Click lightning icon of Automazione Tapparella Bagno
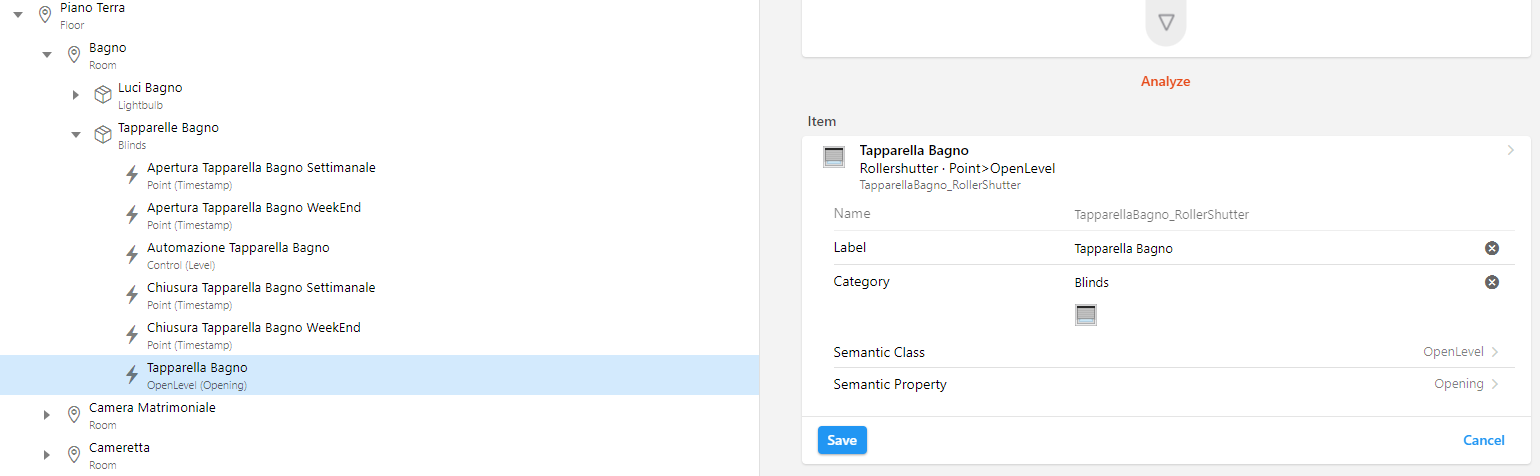Screen dimensions: 1540x476 (131, 254)
